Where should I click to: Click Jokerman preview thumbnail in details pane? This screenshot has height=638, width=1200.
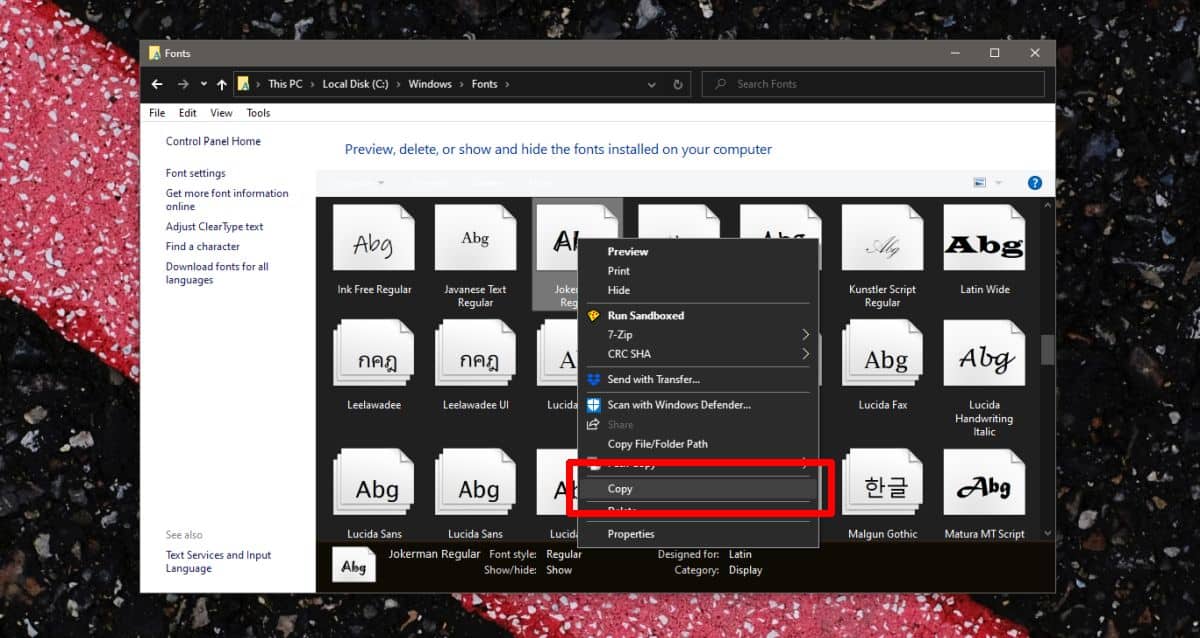pyautogui.click(x=354, y=566)
